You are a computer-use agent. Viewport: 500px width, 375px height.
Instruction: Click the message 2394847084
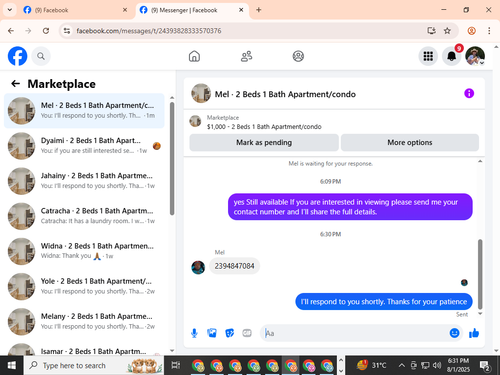click(x=234, y=266)
